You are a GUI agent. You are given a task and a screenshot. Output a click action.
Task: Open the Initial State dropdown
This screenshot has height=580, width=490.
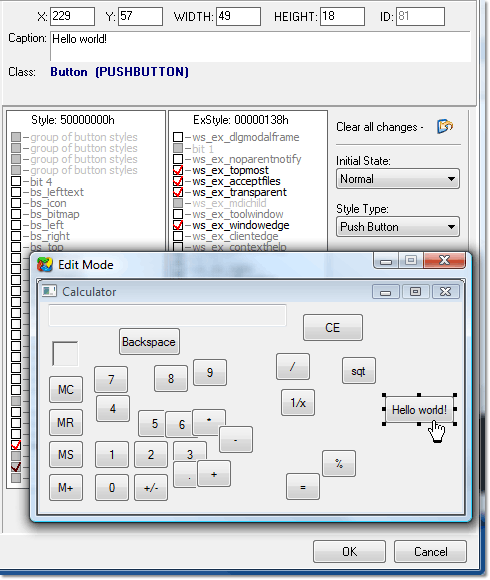tap(398, 179)
